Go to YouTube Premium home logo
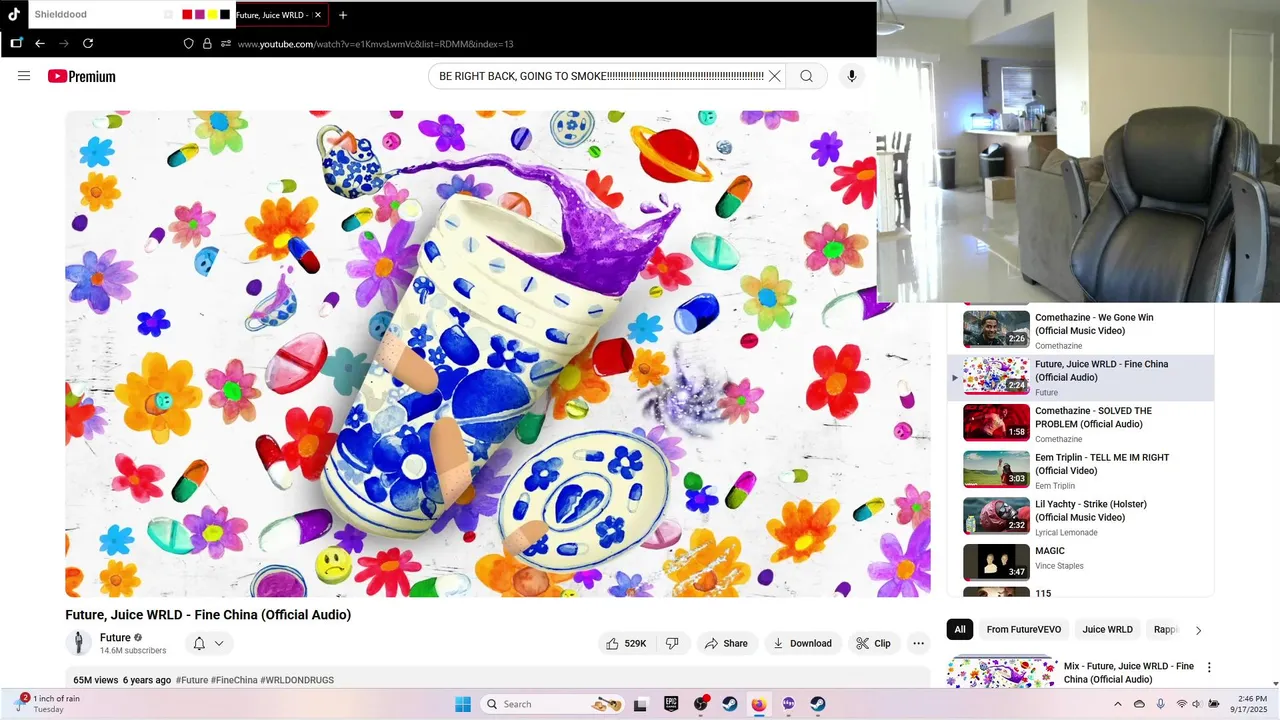Screen dimensions: 1280x720 tap(81, 76)
